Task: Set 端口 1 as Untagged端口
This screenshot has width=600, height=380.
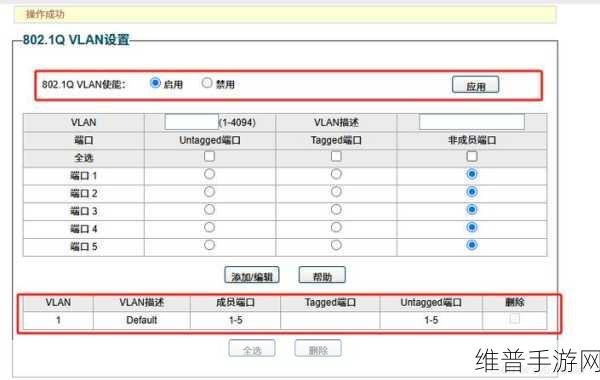Action: [209, 174]
